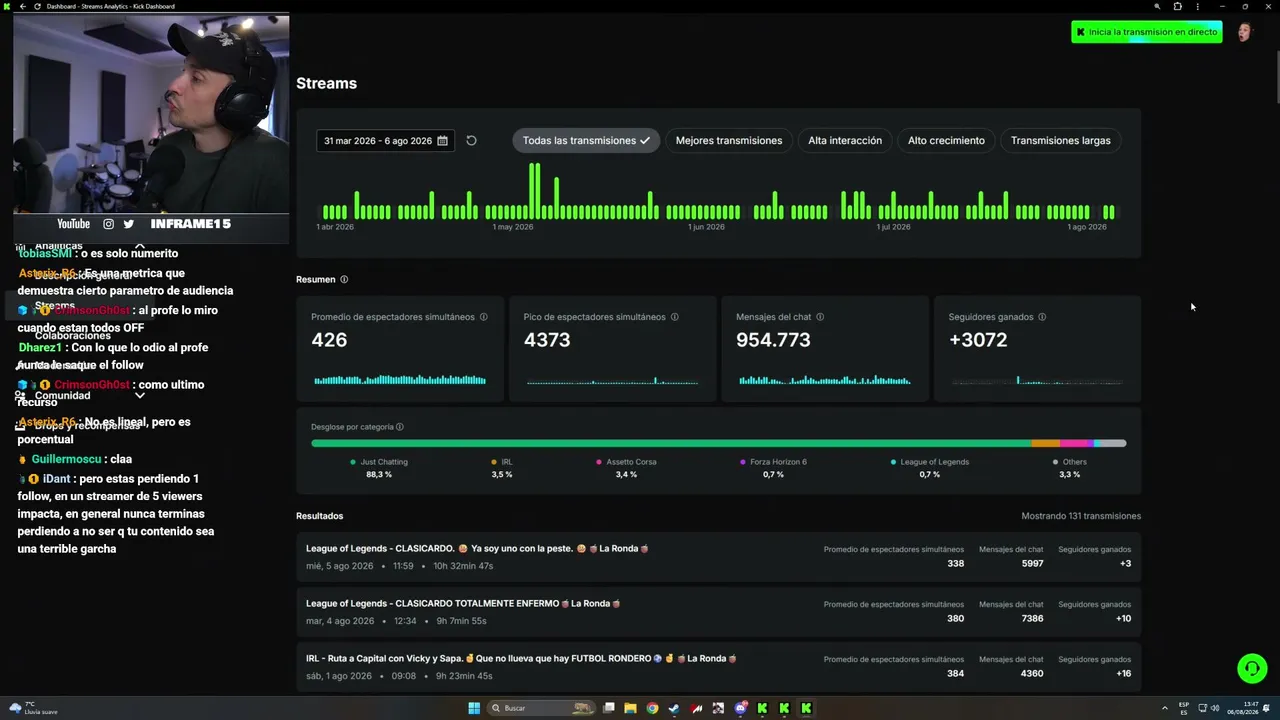Click the ESP language indicator in system tray
The width and height of the screenshot is (1280, 720).
[1184, 708]
